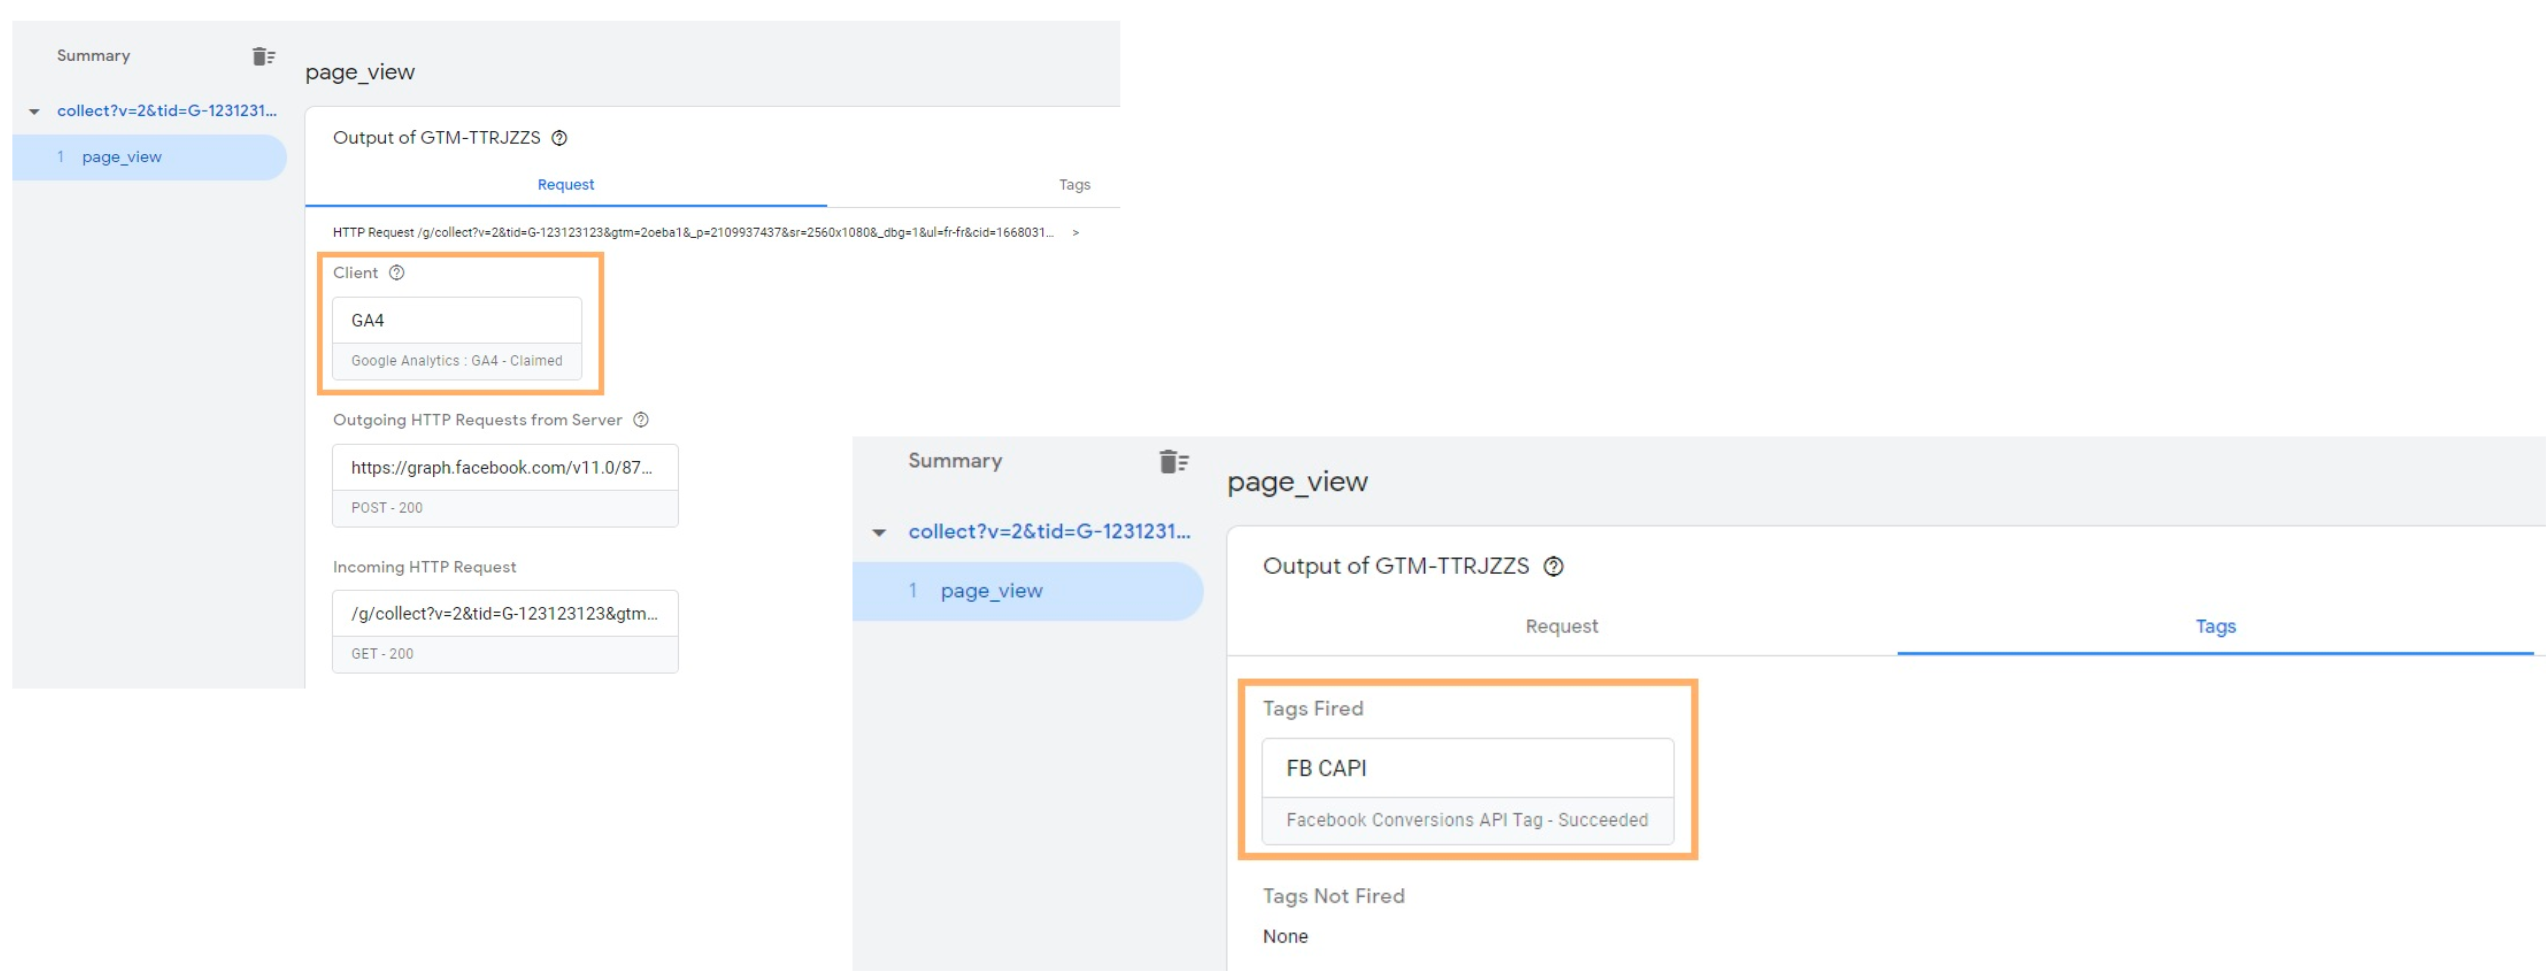Select page_view event in the larger lower sidebar
The width and height of the screenshot is (2548, 980).
point(991,591)
